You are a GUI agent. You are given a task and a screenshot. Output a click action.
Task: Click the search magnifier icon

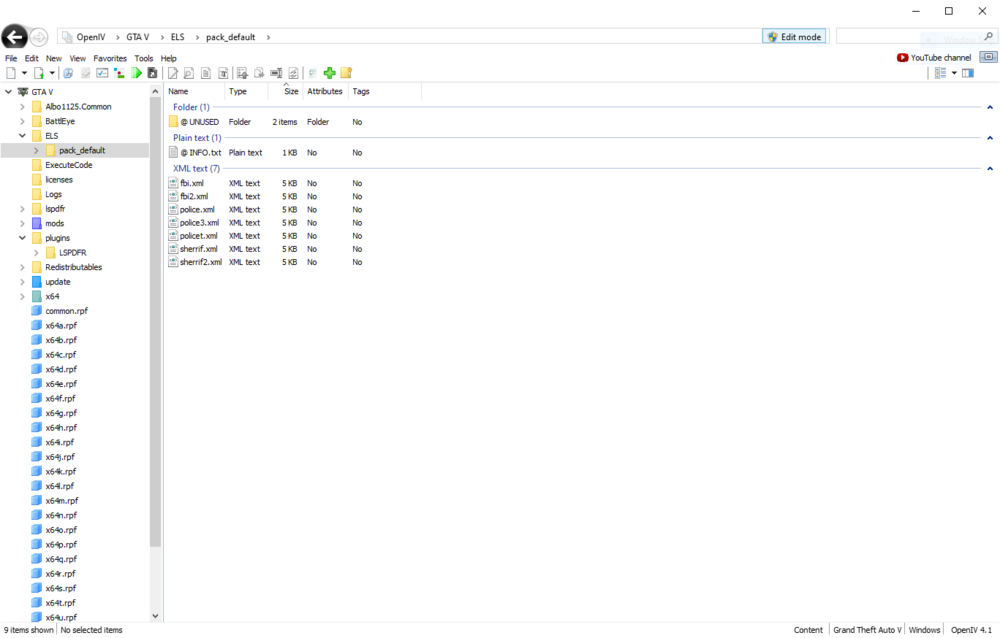click(x=988, y=36)
